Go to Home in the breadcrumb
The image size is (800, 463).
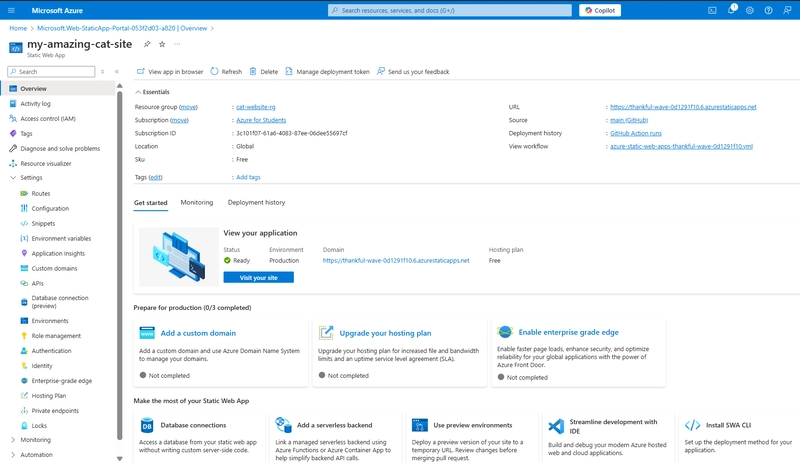pyautogui.click(x=18, y=29)
